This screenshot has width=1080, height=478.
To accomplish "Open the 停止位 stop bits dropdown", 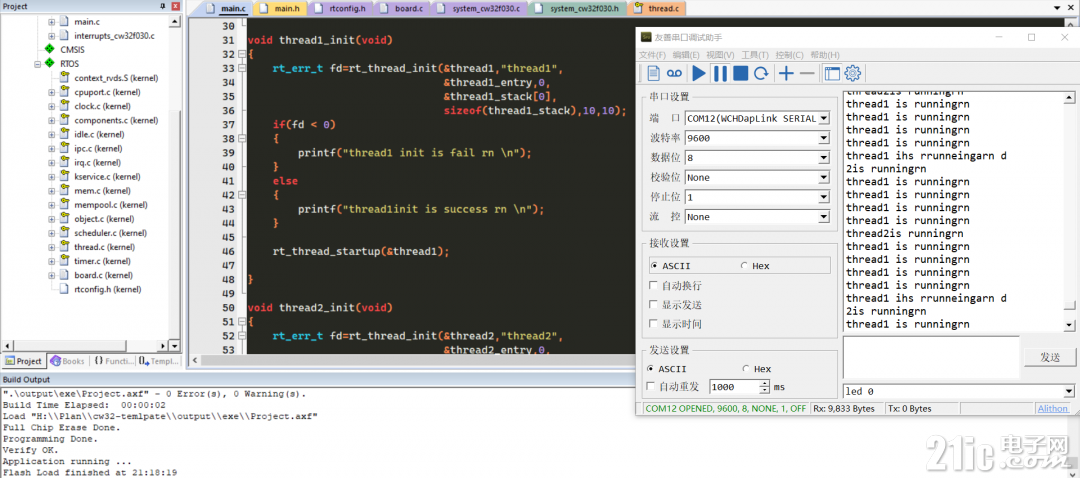I will pyautogui.click(x=823, y=197).
